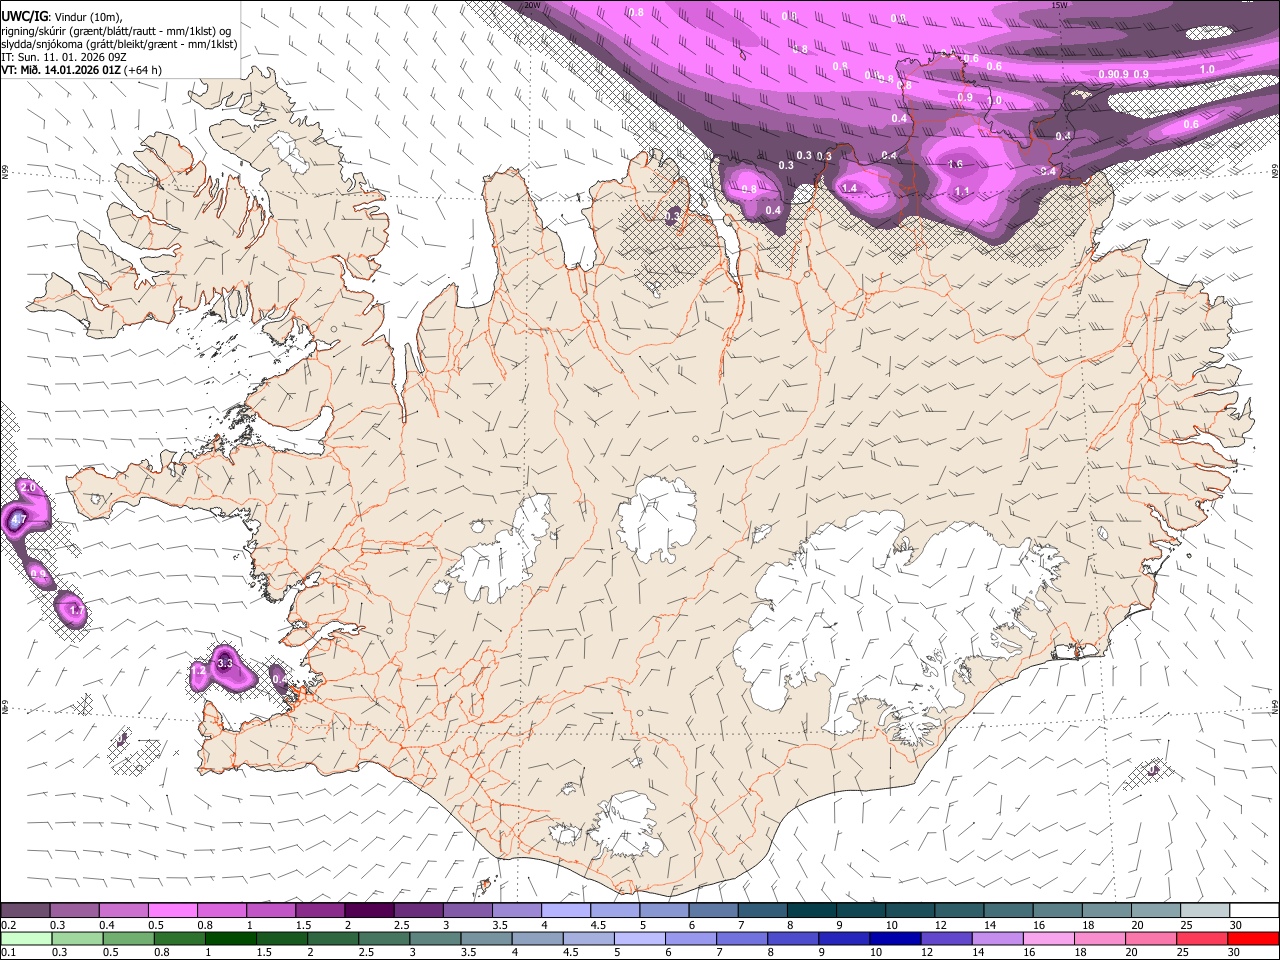Click the 1.6 snowfall value on the map

click(x=955, y=165)
